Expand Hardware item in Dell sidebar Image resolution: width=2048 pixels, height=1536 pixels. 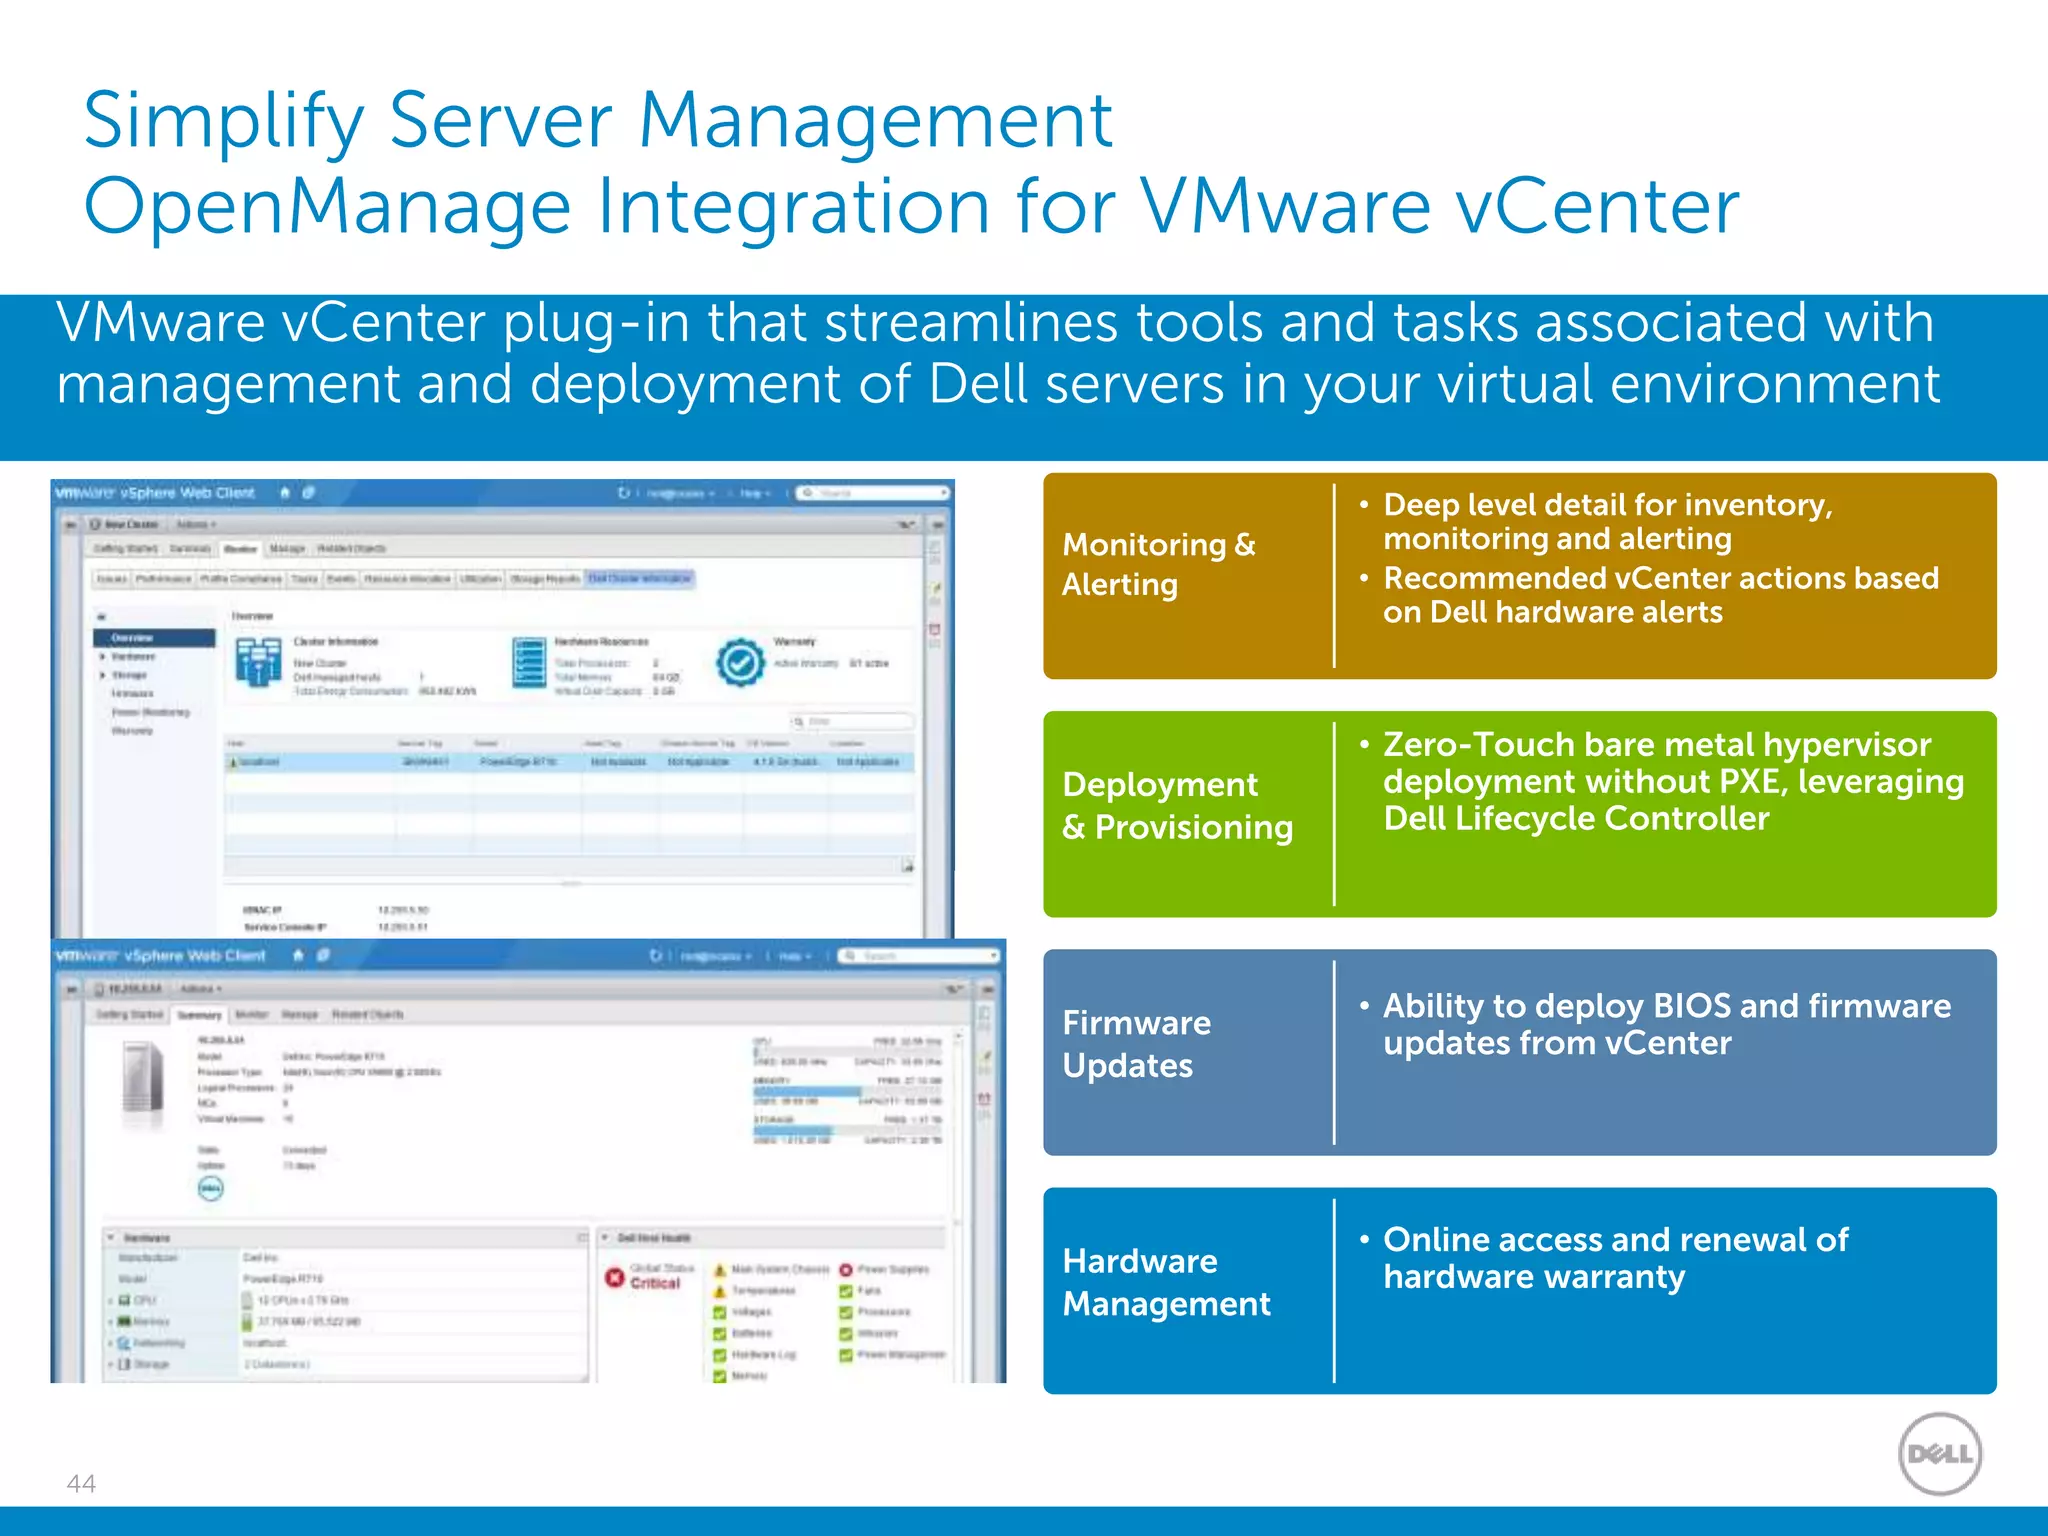(x=103, y=657)
